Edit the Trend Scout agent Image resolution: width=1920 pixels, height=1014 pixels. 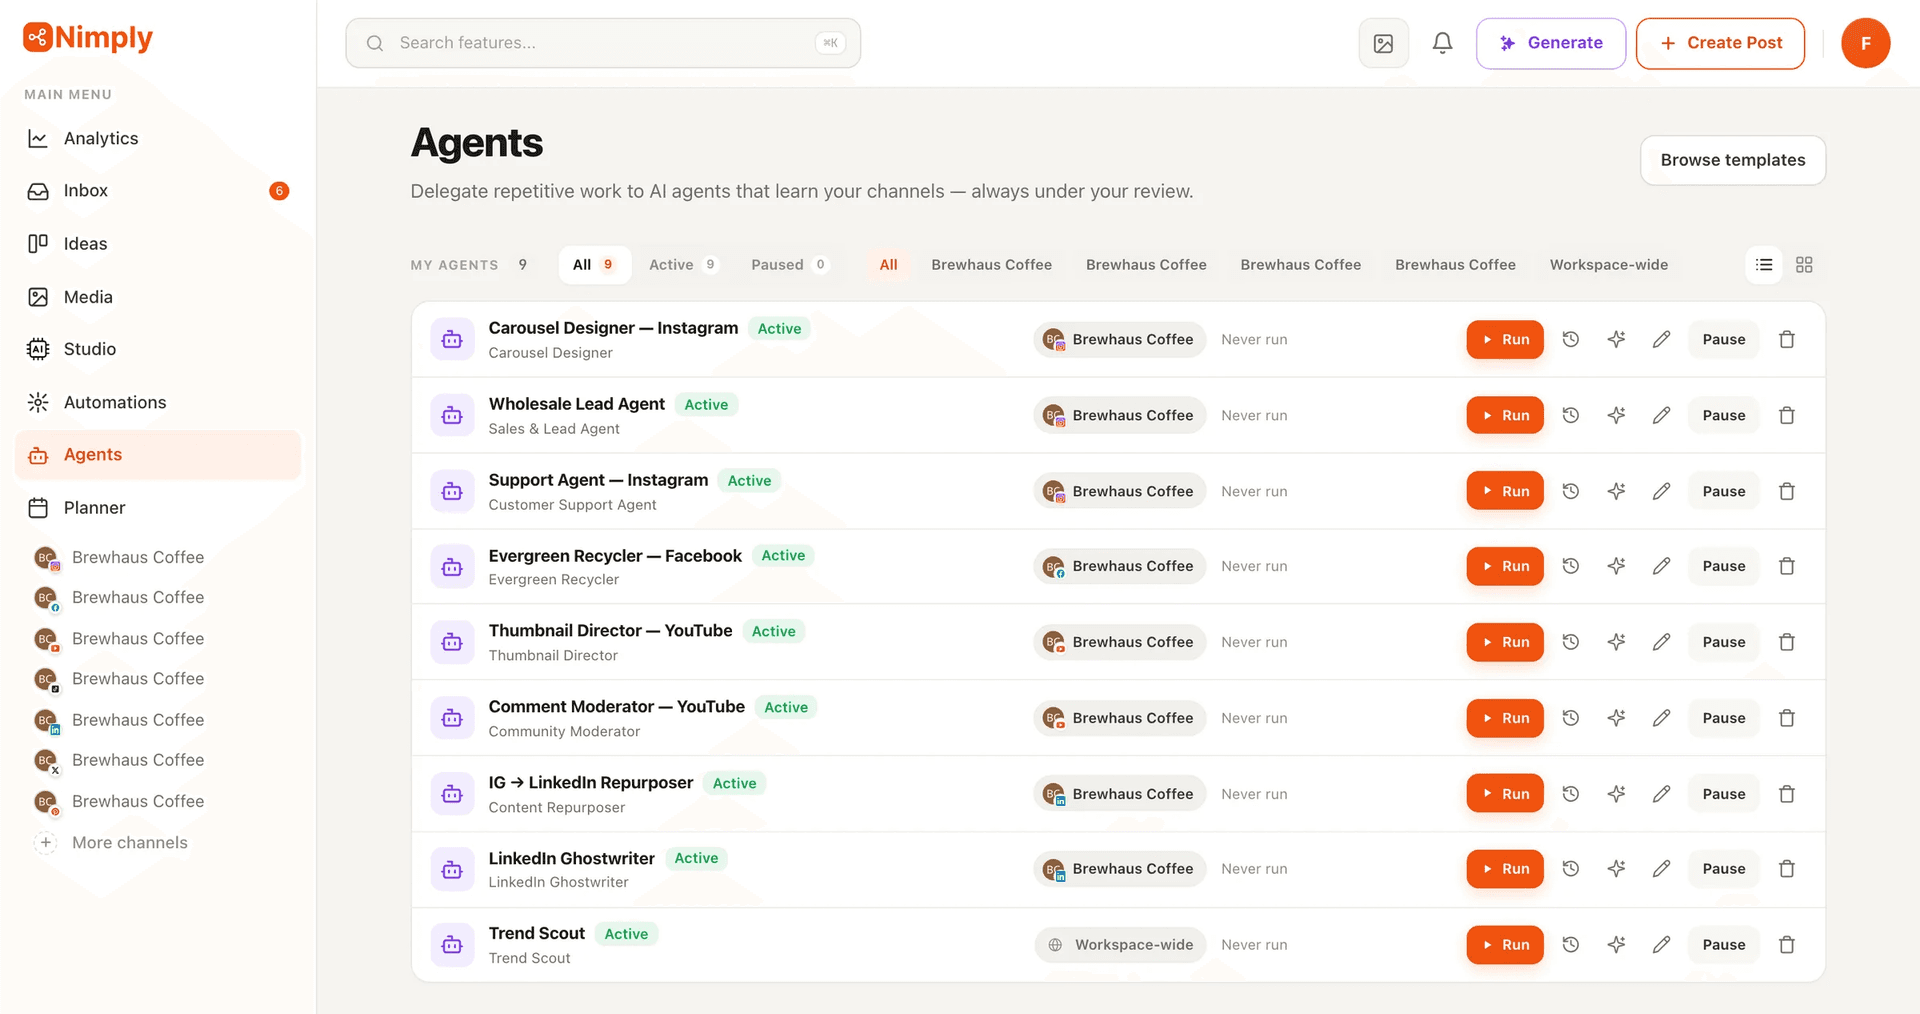[x=1661, y=945]
